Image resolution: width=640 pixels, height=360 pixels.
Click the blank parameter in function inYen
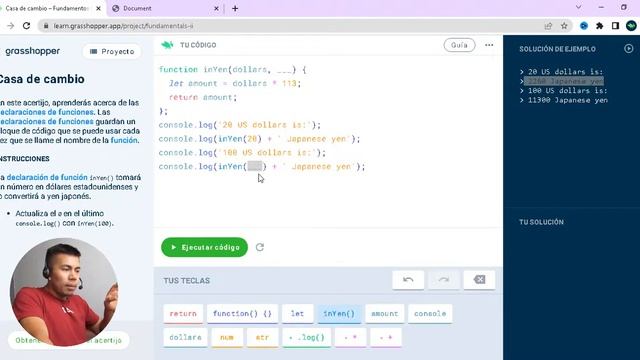(x=284, y=70)
